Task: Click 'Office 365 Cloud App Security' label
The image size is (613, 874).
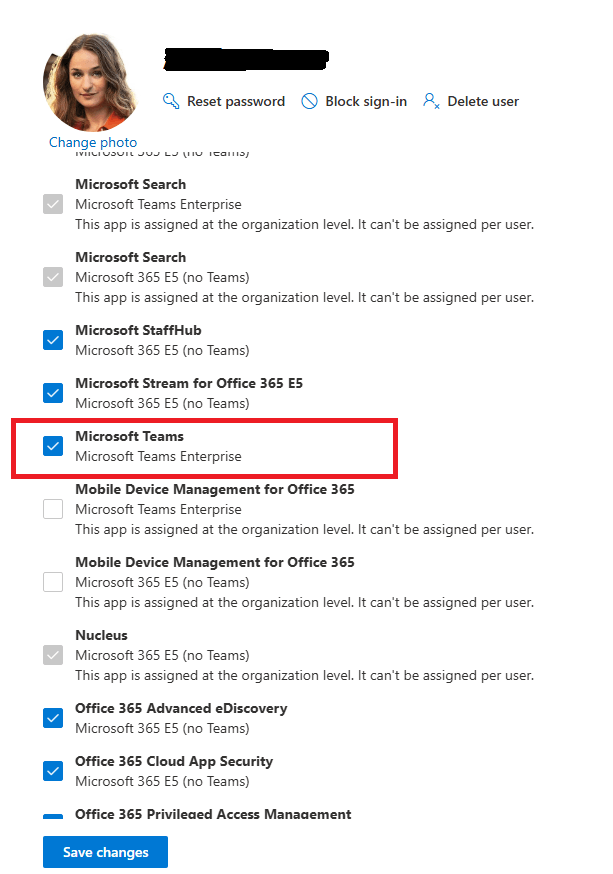Action: point(174,761)
